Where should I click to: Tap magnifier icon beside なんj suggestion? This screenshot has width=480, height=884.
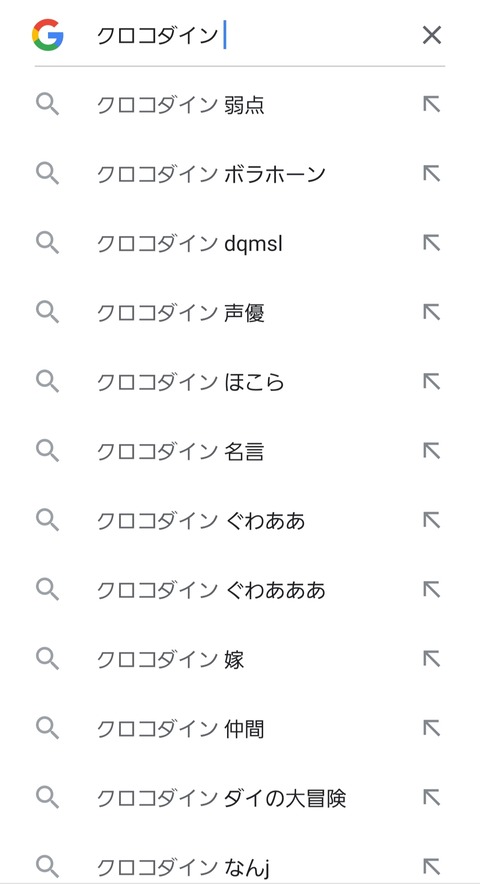[x=47, y=867]
